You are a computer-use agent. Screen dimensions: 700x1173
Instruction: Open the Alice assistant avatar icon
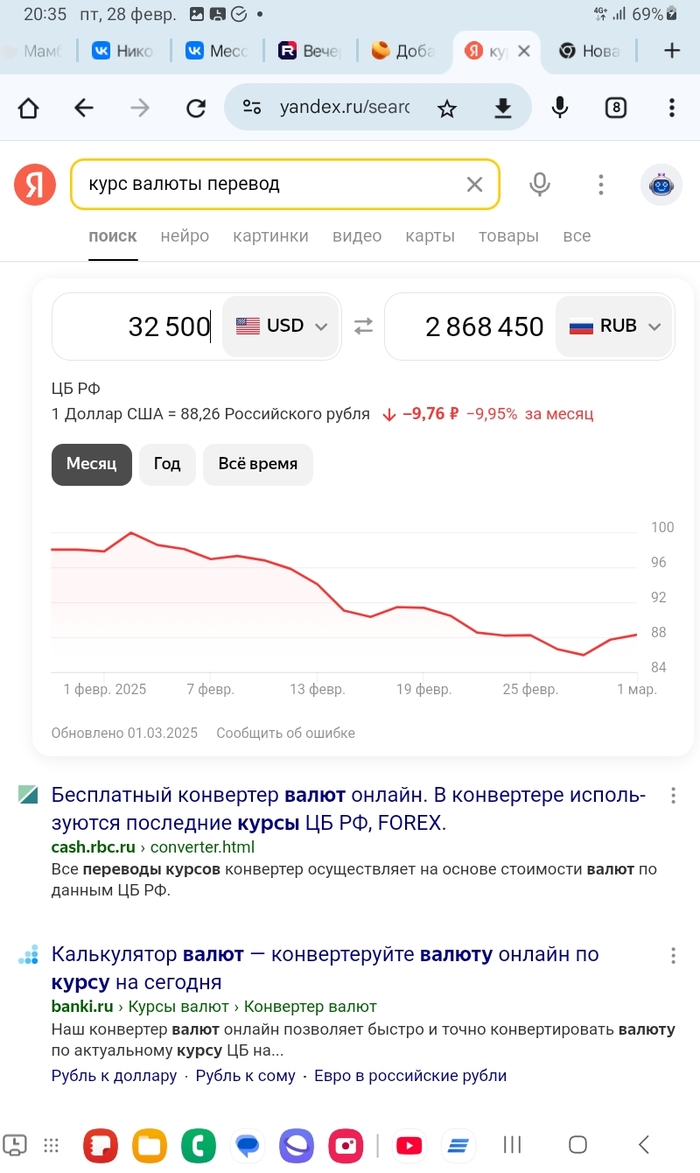[x=661, y=185]
